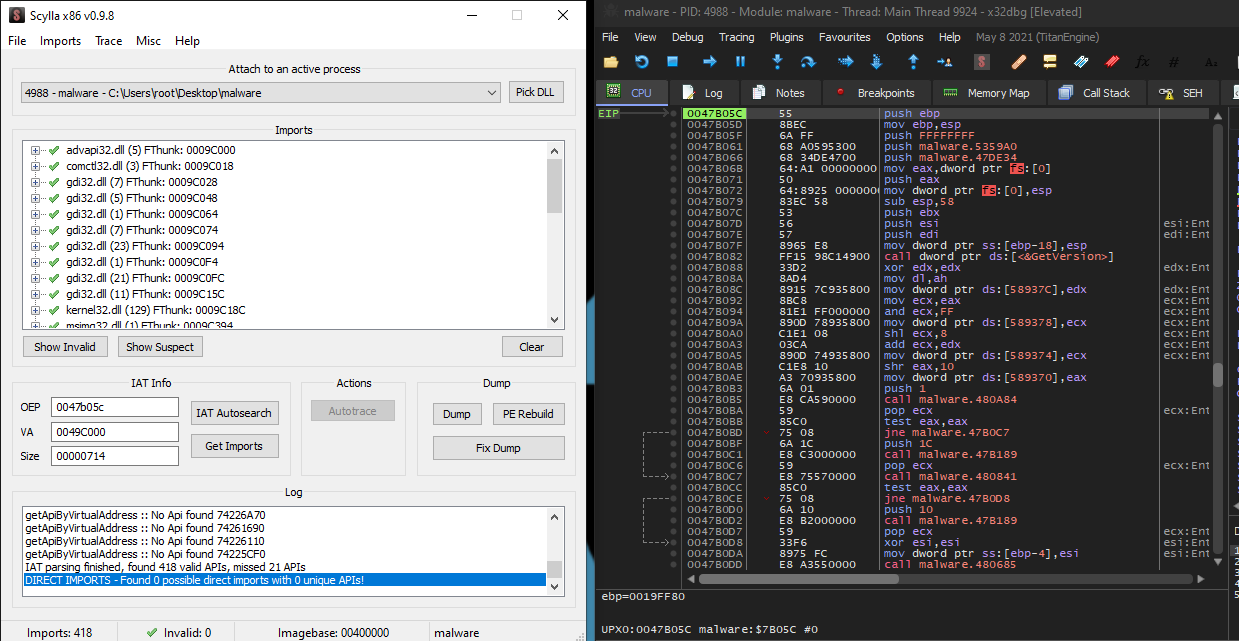This screenshot has height=641, width=1239.
Task: Click the VA input field
Action: [x=115, y=432]
